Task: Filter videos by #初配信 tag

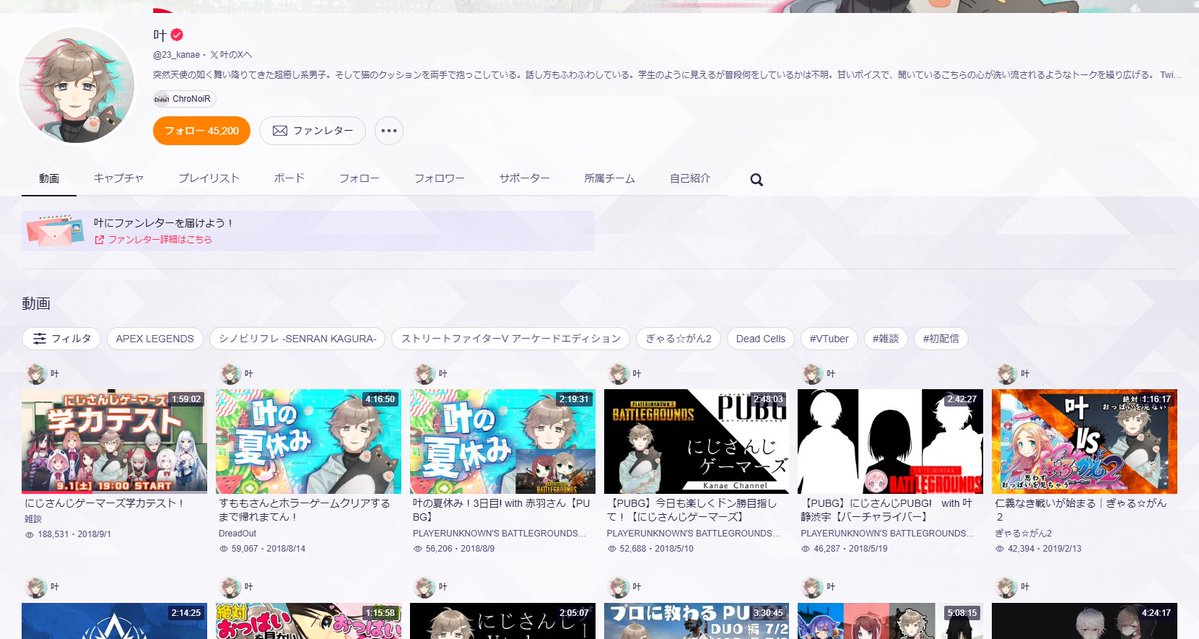Action: pyautogui.click(x=941, y=339)
